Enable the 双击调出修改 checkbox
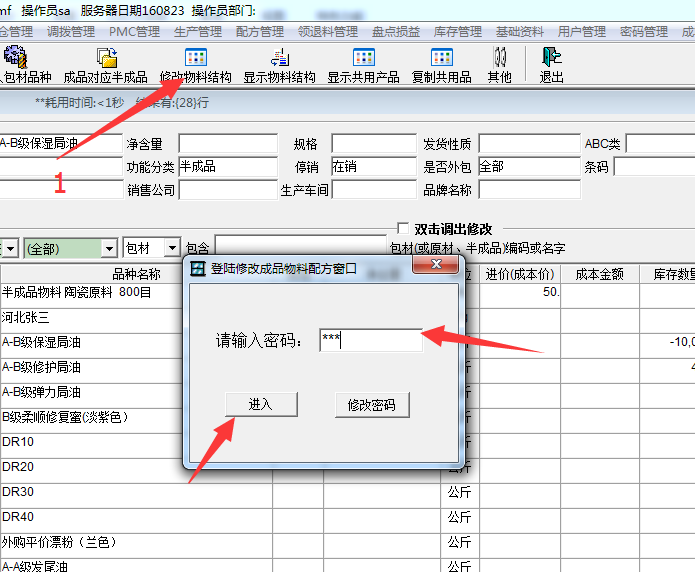The width and height of the screenshot is (695, 572). coord(403,229)
